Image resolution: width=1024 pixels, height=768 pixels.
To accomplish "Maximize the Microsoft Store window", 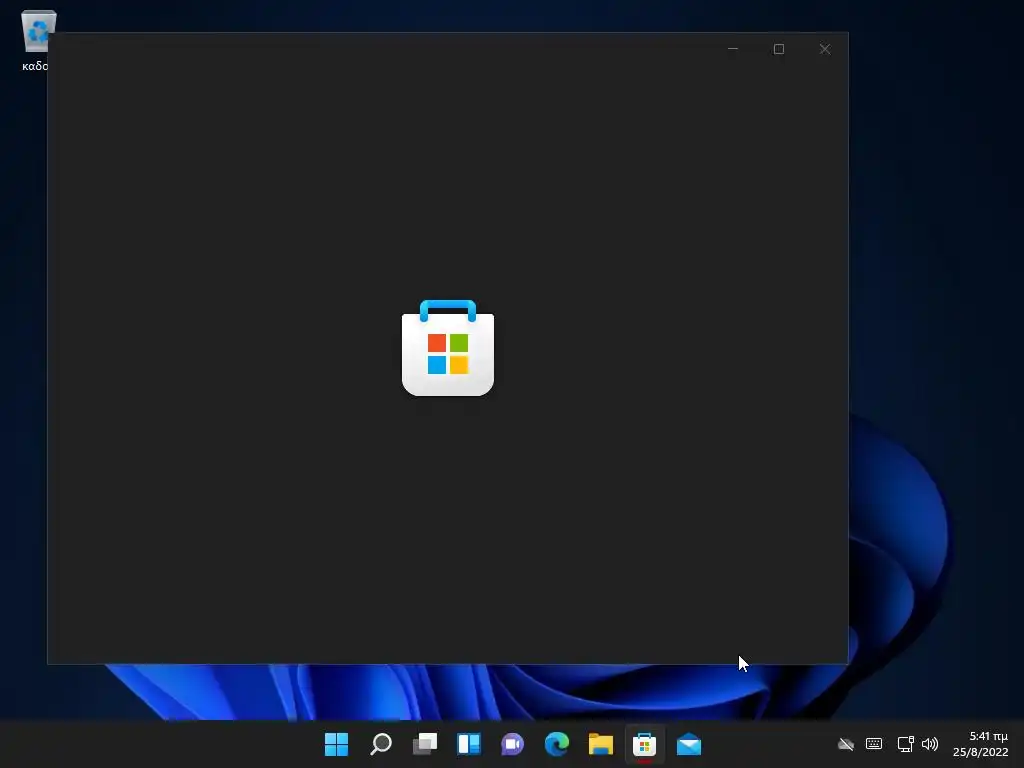I will [x=778, y=49].
